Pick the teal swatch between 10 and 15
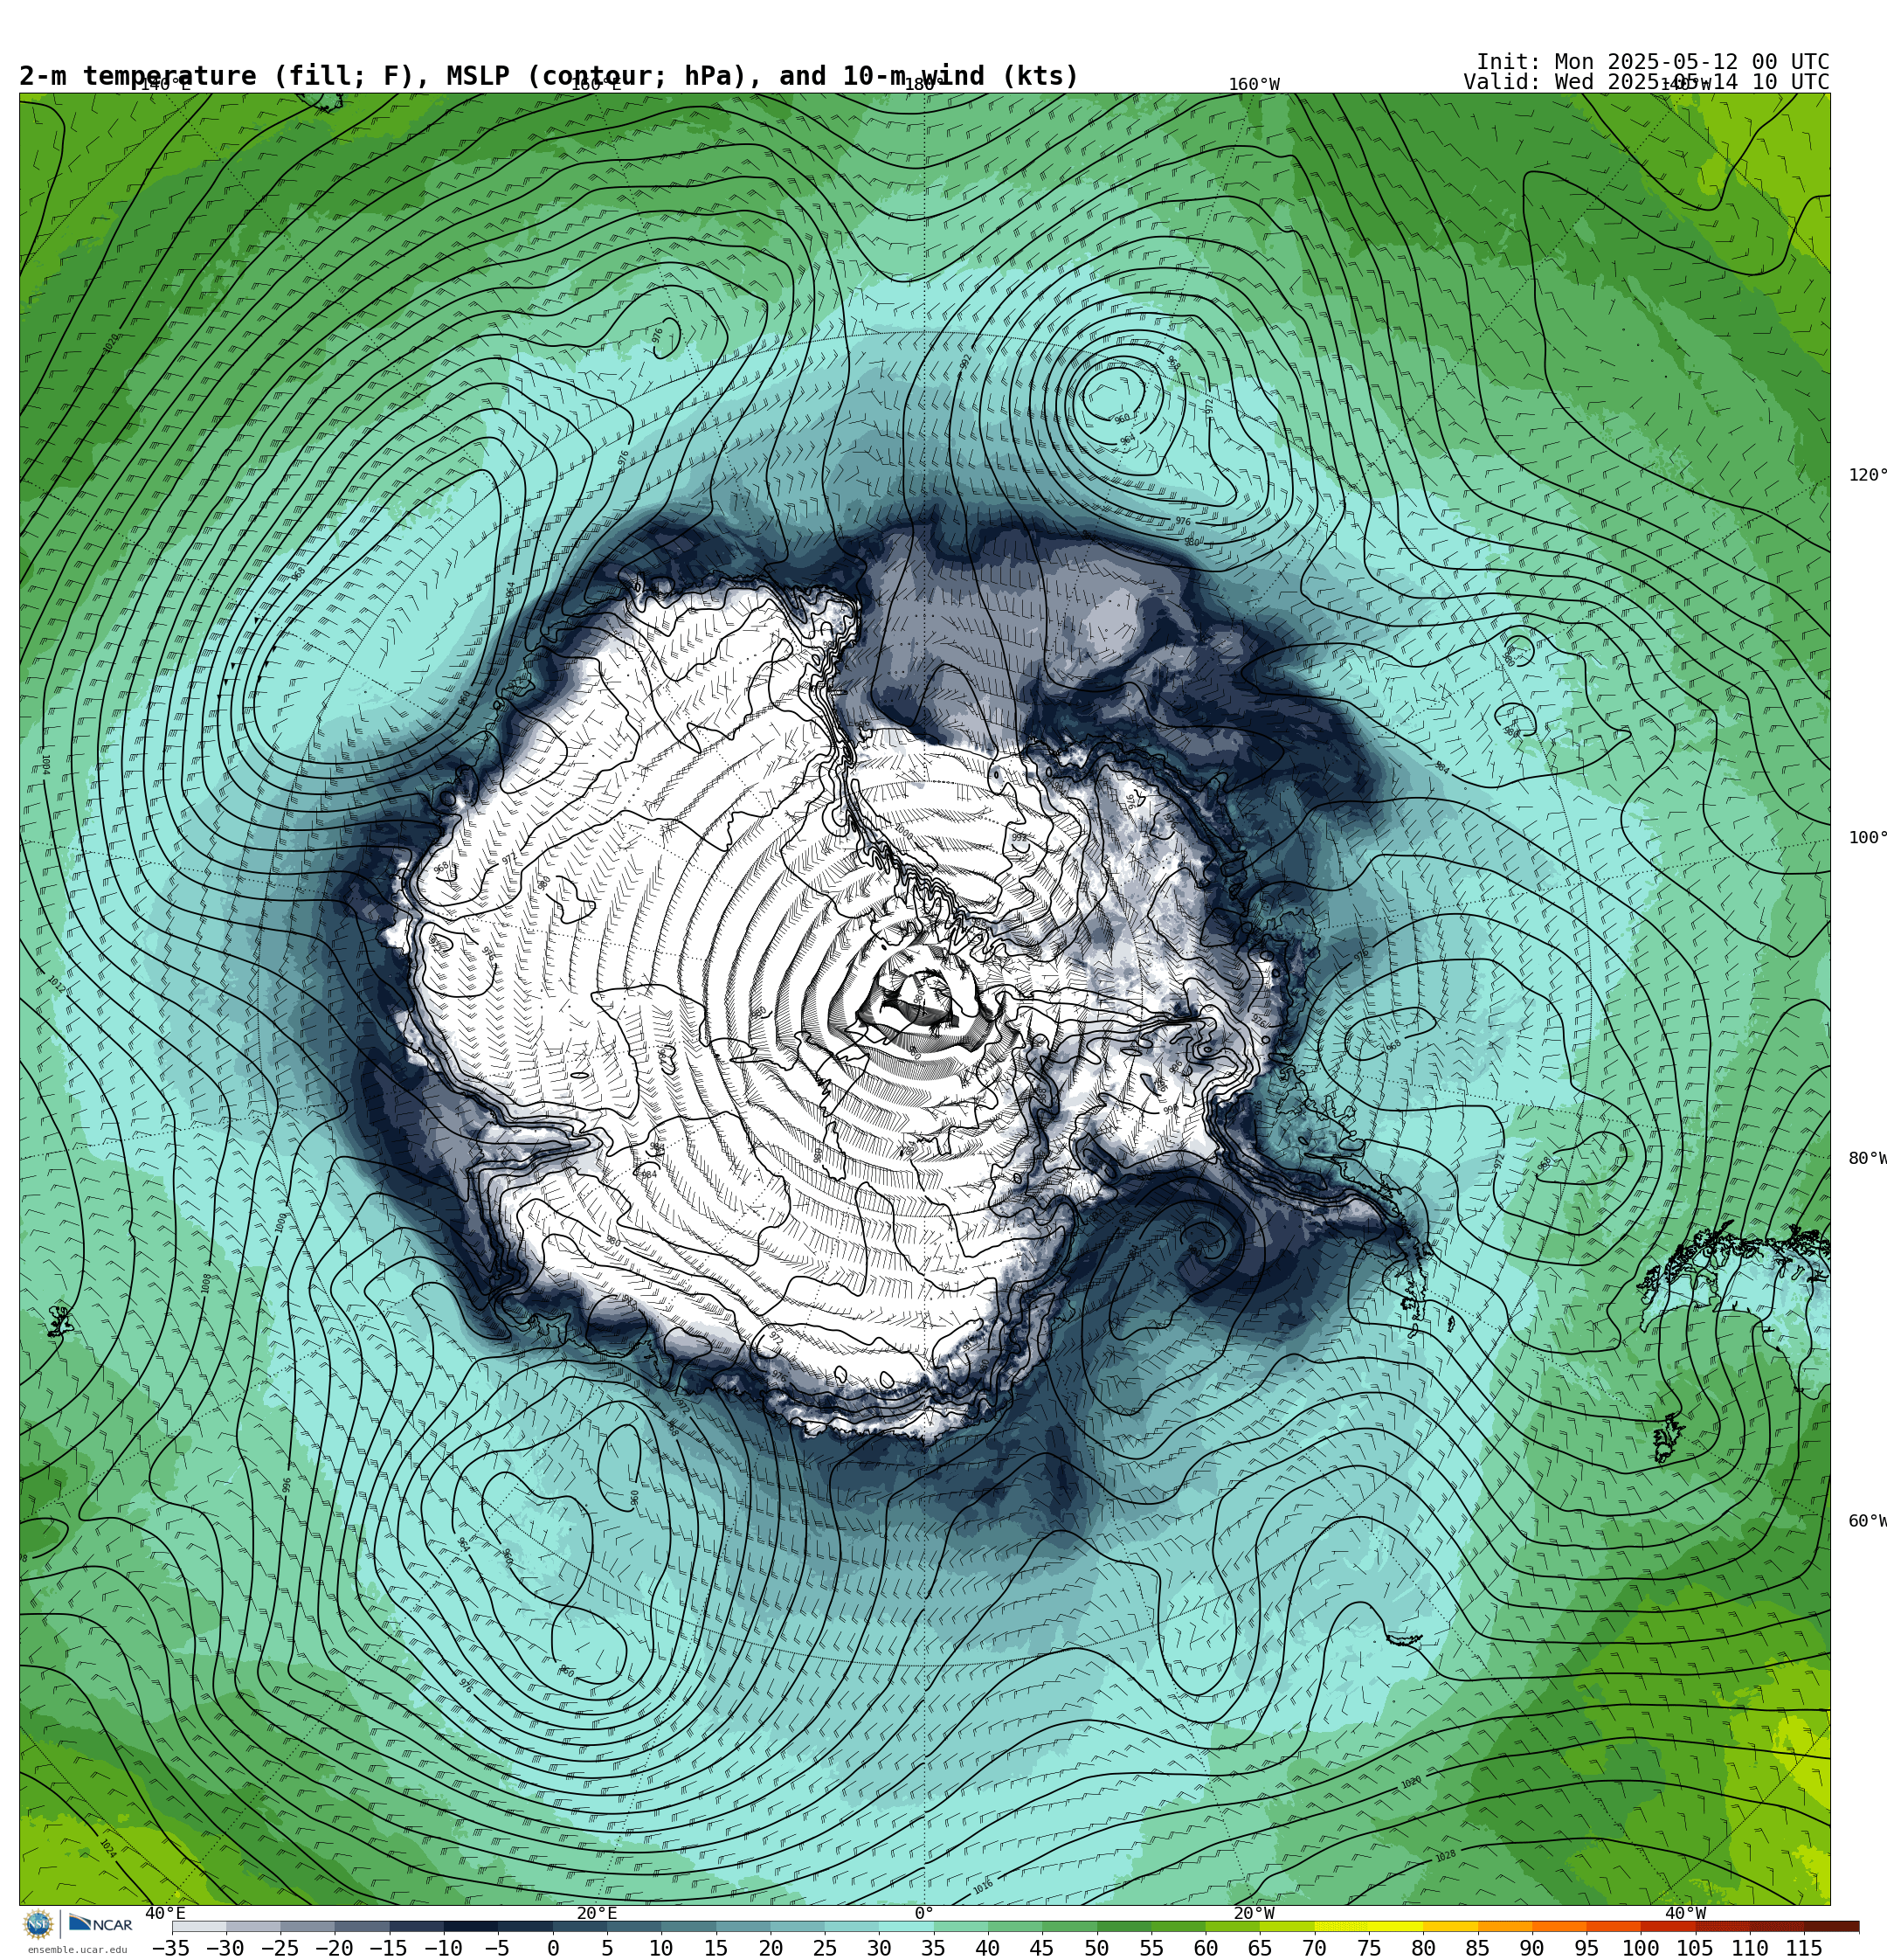 pos(688,1926)
